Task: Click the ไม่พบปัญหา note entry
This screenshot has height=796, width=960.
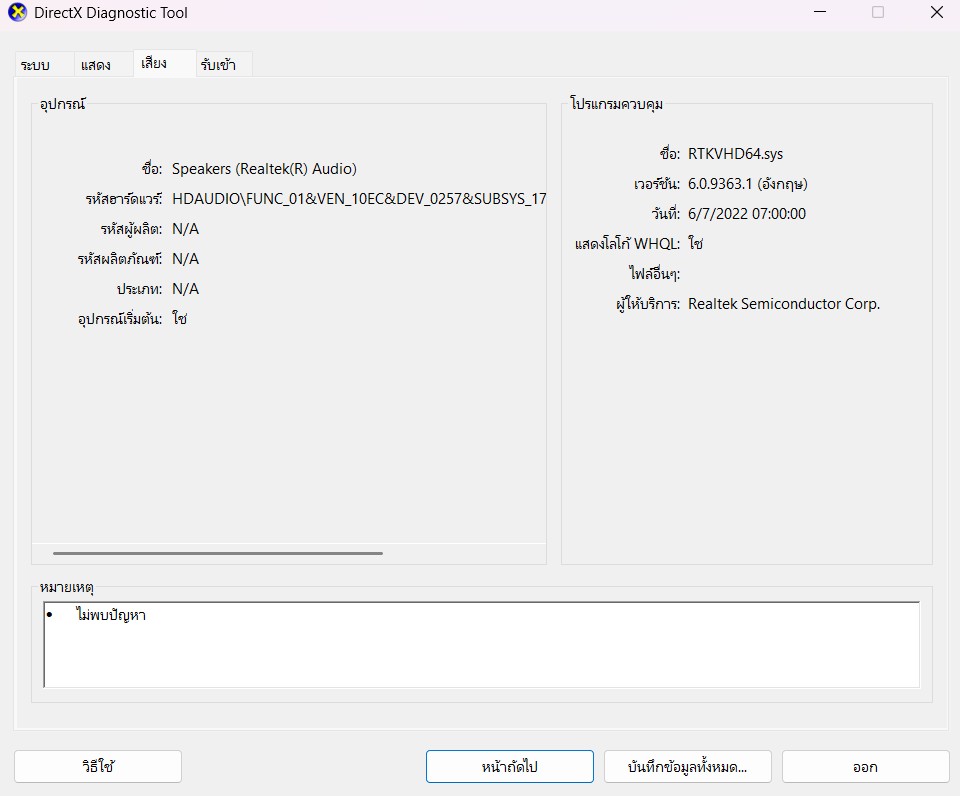Action: coord(111,615)
